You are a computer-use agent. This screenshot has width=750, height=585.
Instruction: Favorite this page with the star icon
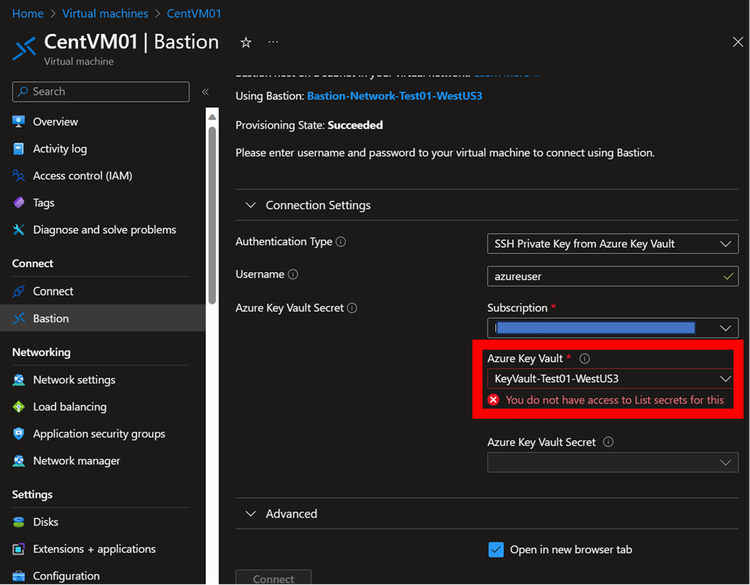point(246,43)
